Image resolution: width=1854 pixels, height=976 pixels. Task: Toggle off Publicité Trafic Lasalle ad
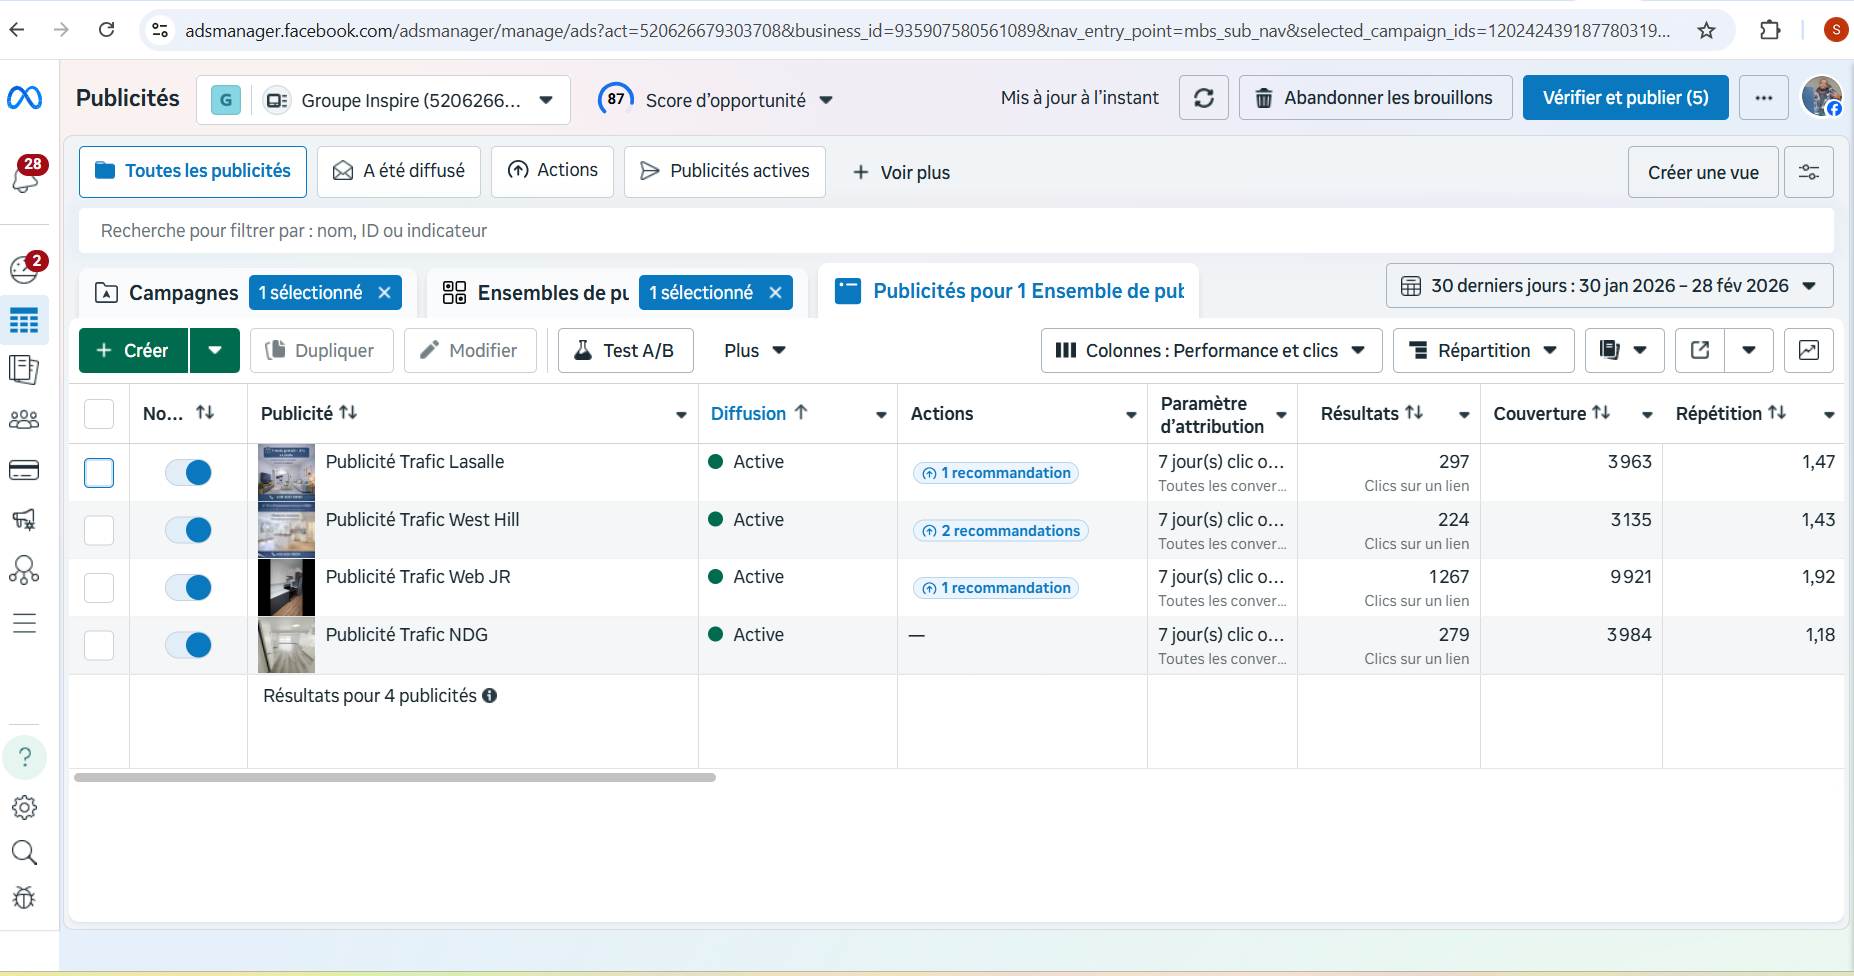pos(188,472)
